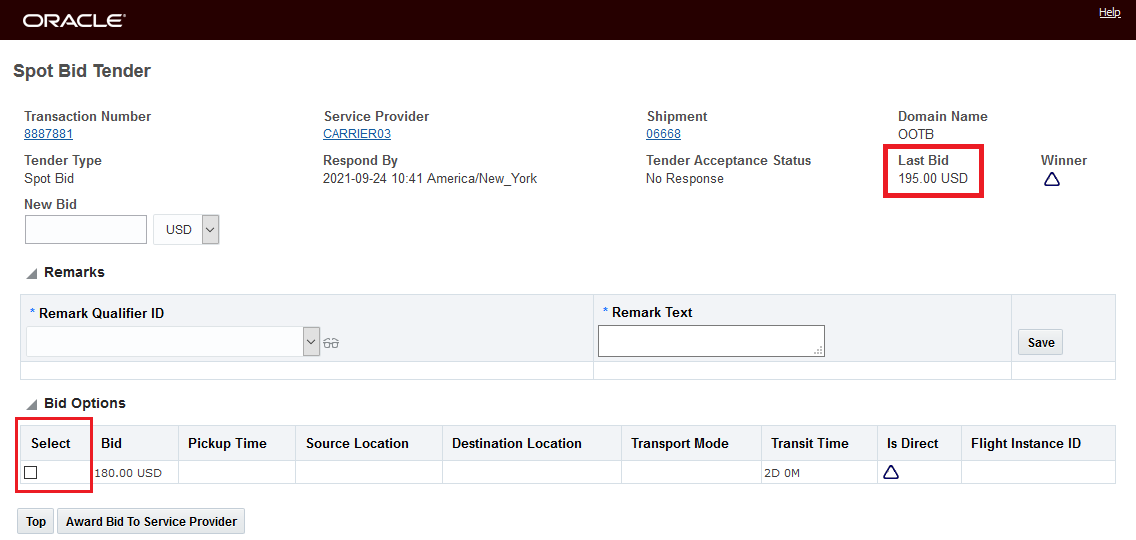The image size is (1136, 540).
Task: Save the remark
Action: (1040, 342)
